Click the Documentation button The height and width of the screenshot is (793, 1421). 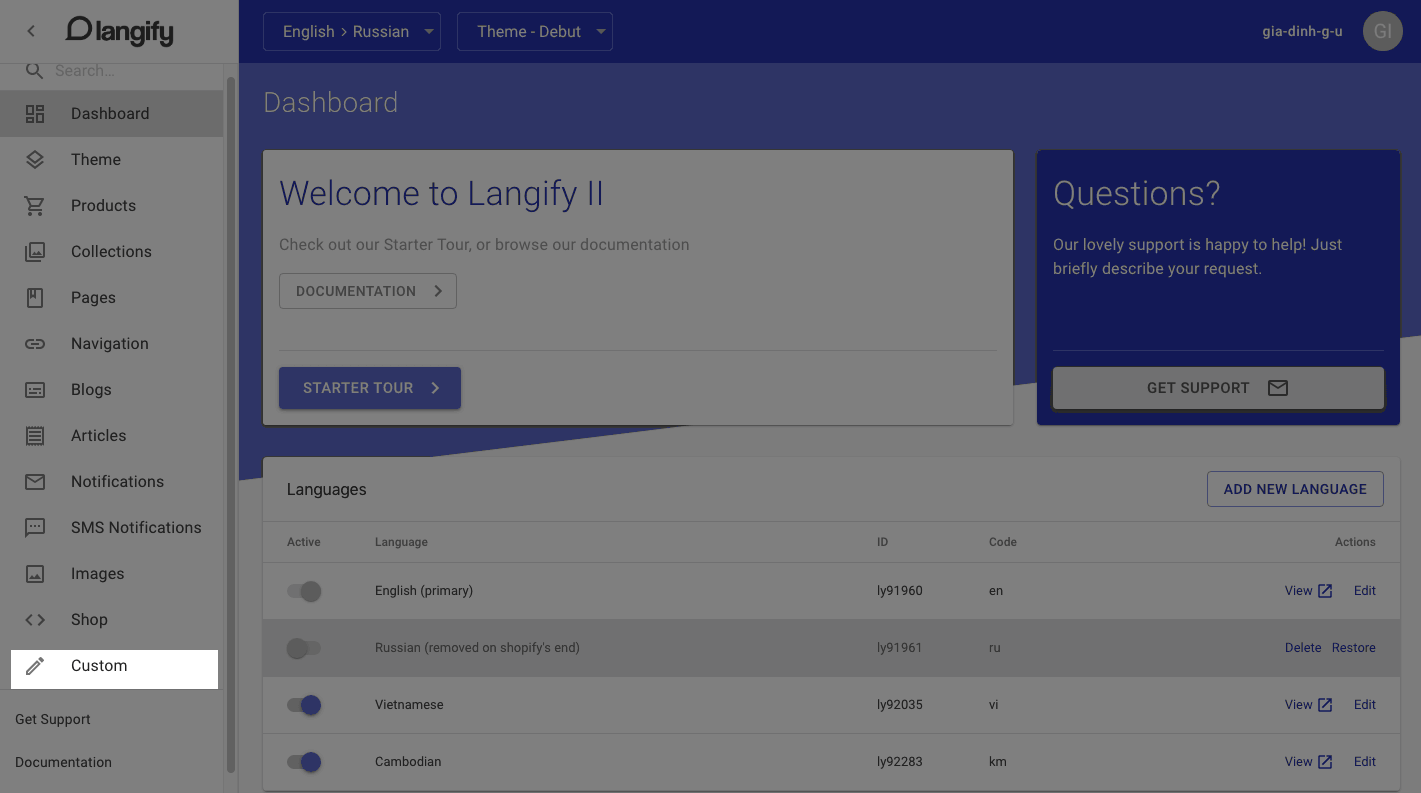coord(368,291)
